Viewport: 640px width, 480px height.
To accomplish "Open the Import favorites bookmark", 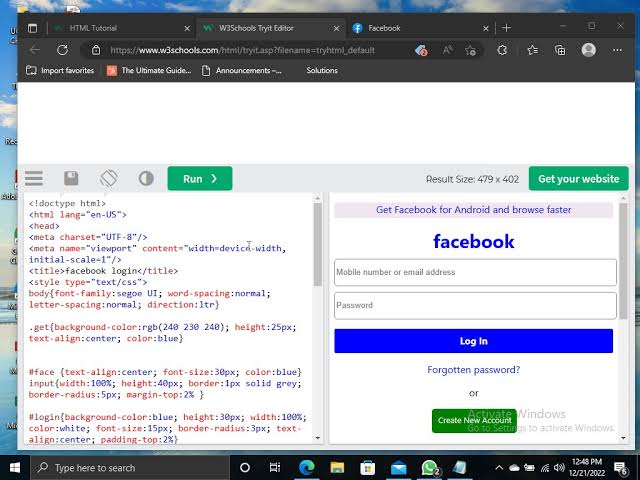I will point(60,70).
